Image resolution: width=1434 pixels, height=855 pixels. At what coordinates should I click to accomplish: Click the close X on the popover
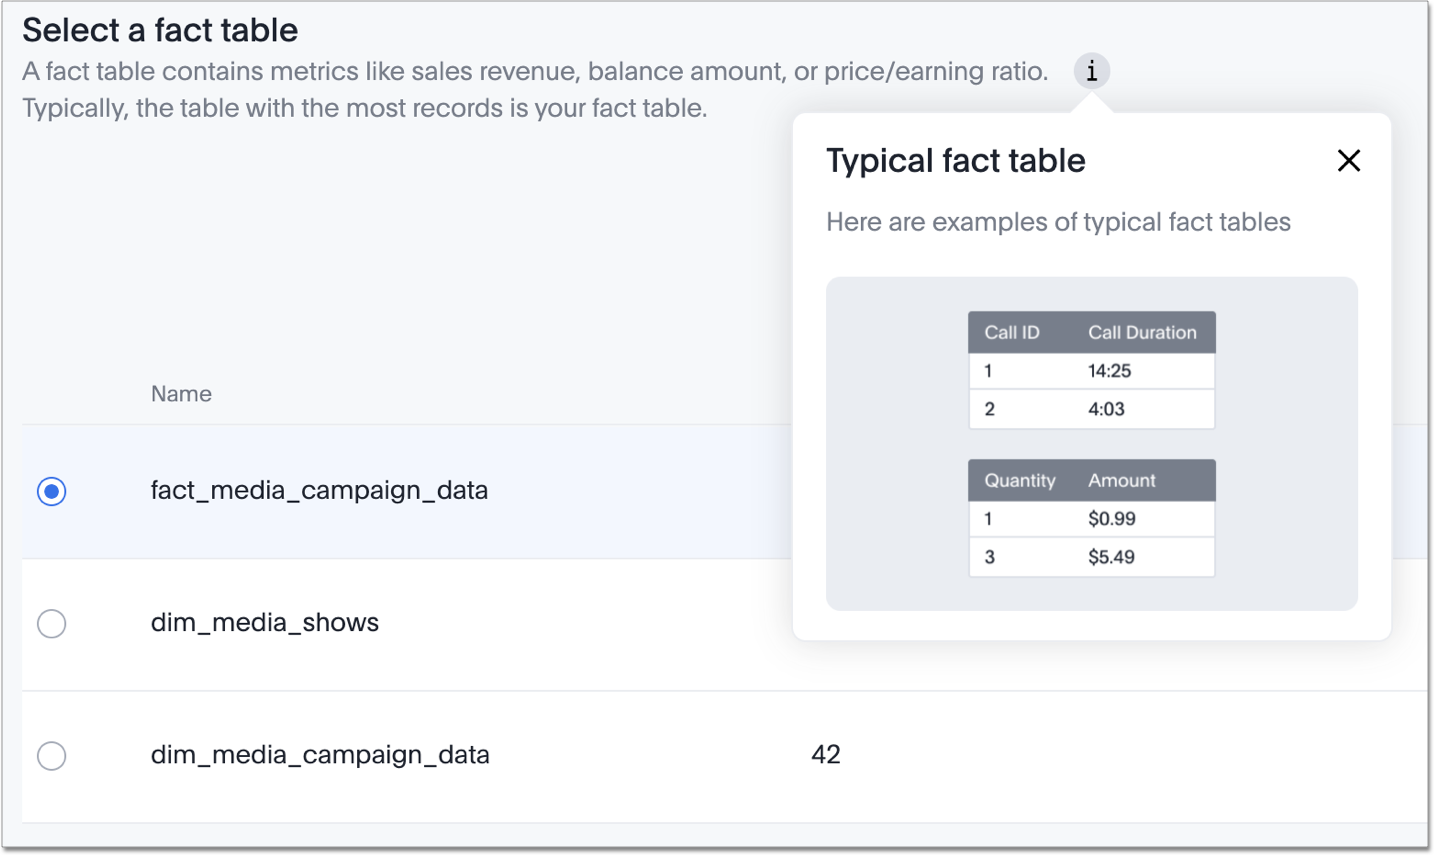coord(1348,161)
